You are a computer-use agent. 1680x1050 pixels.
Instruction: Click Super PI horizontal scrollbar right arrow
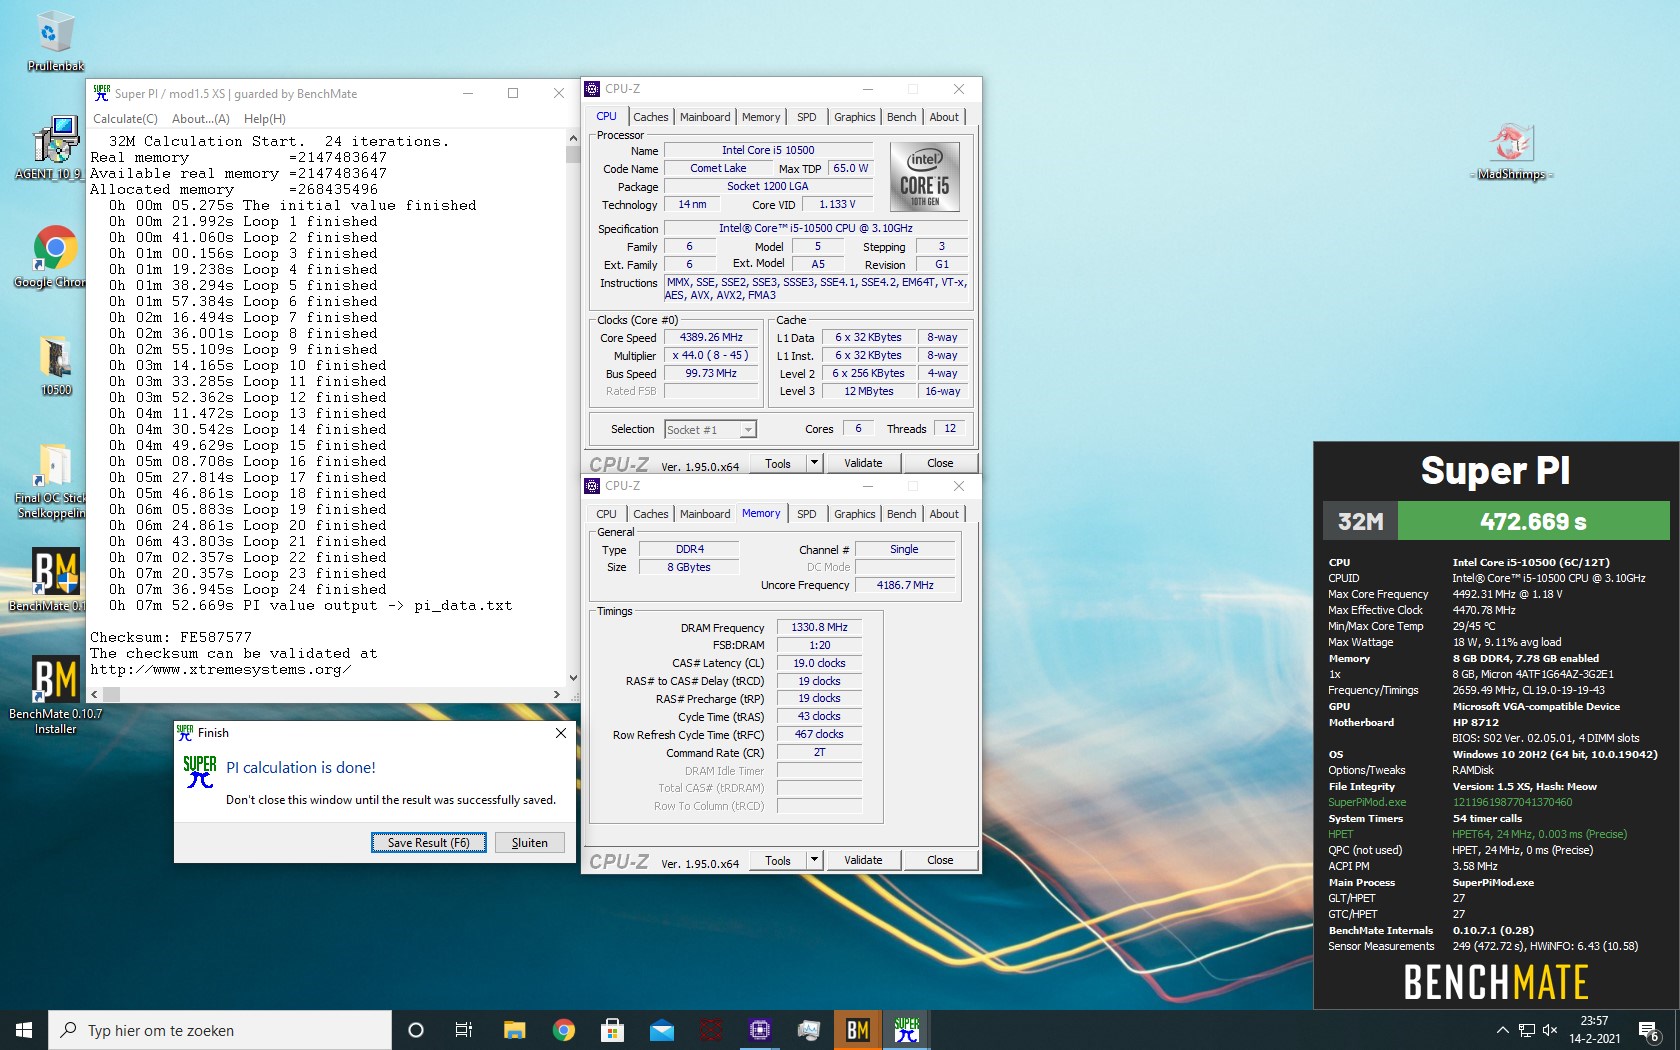[x=557, y=694]
